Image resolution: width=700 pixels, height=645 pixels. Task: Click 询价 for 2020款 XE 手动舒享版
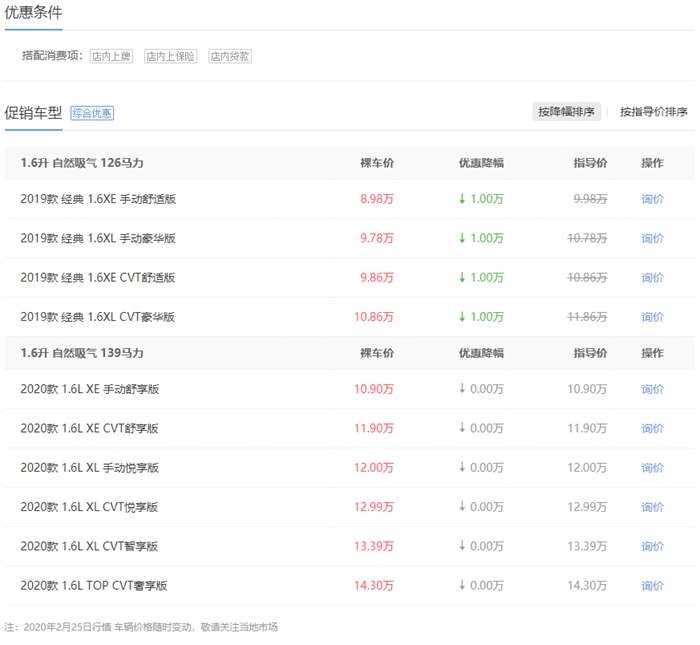click(652, 389)
